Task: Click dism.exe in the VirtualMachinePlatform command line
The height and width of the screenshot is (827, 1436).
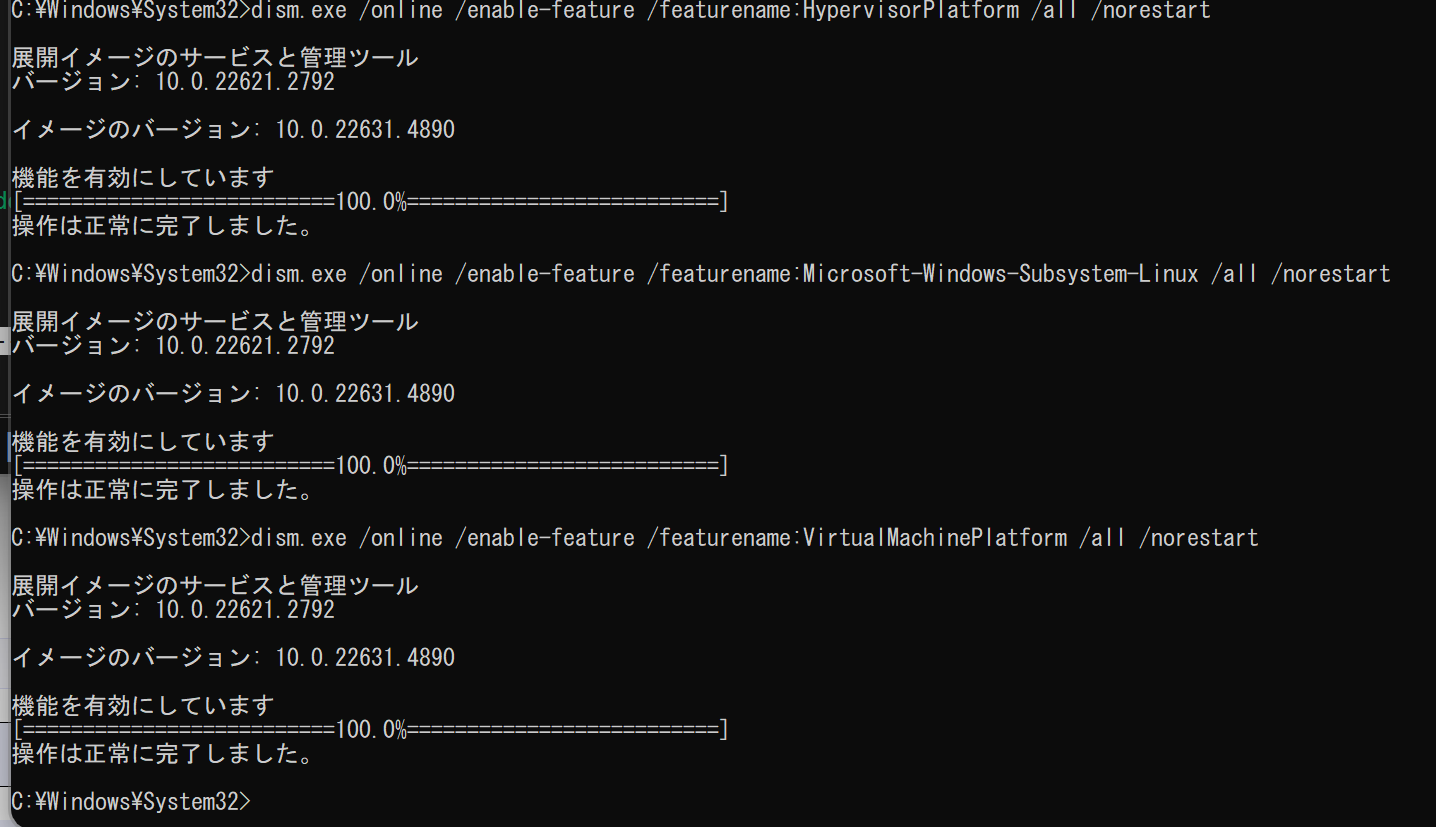Action: tap(299, 538)
